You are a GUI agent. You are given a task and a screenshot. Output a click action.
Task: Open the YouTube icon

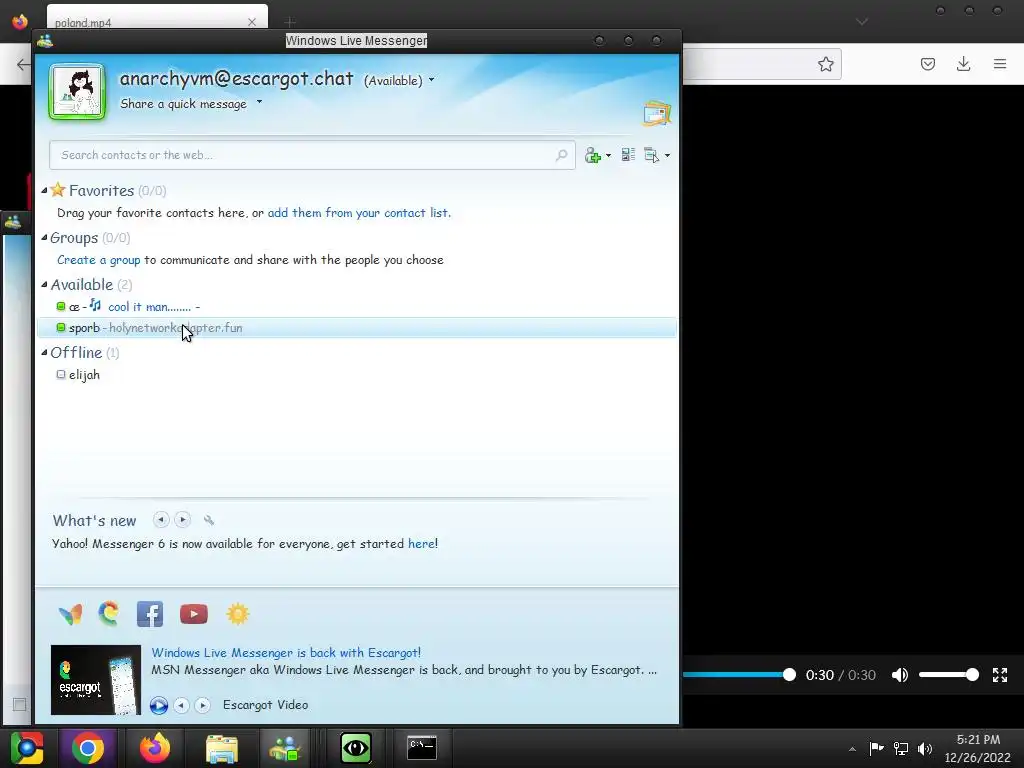pos(194,614)
